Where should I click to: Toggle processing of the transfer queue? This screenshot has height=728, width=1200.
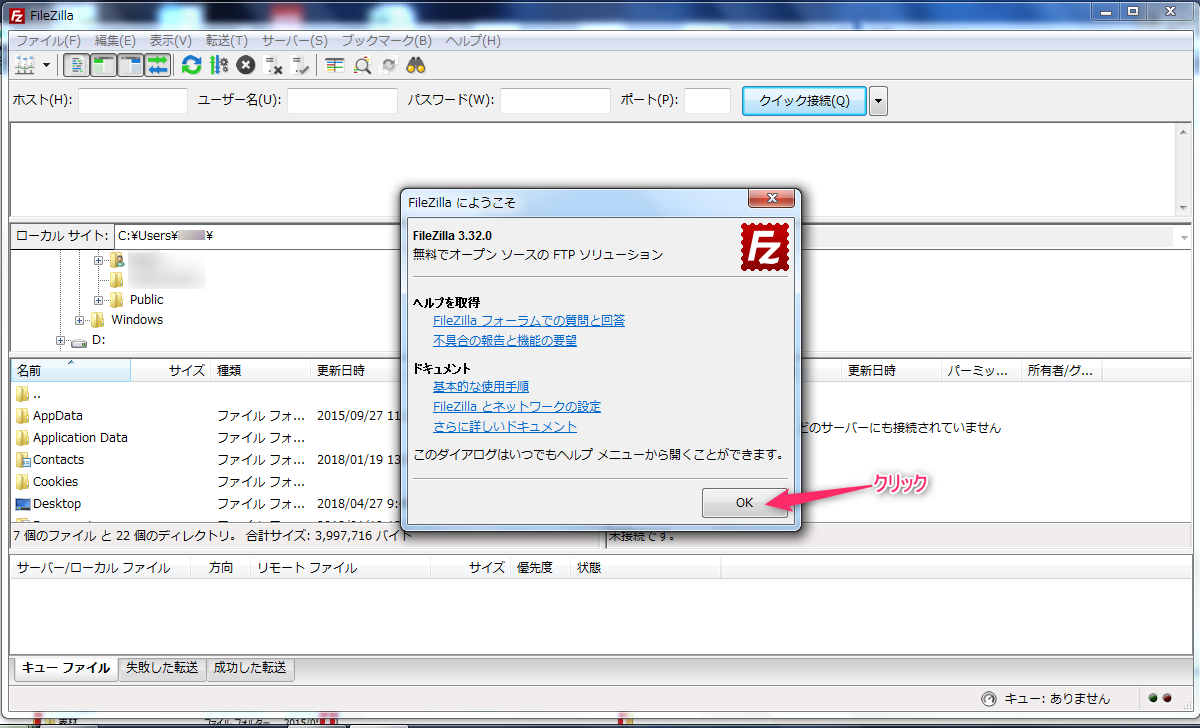click(x=218, y=66)
